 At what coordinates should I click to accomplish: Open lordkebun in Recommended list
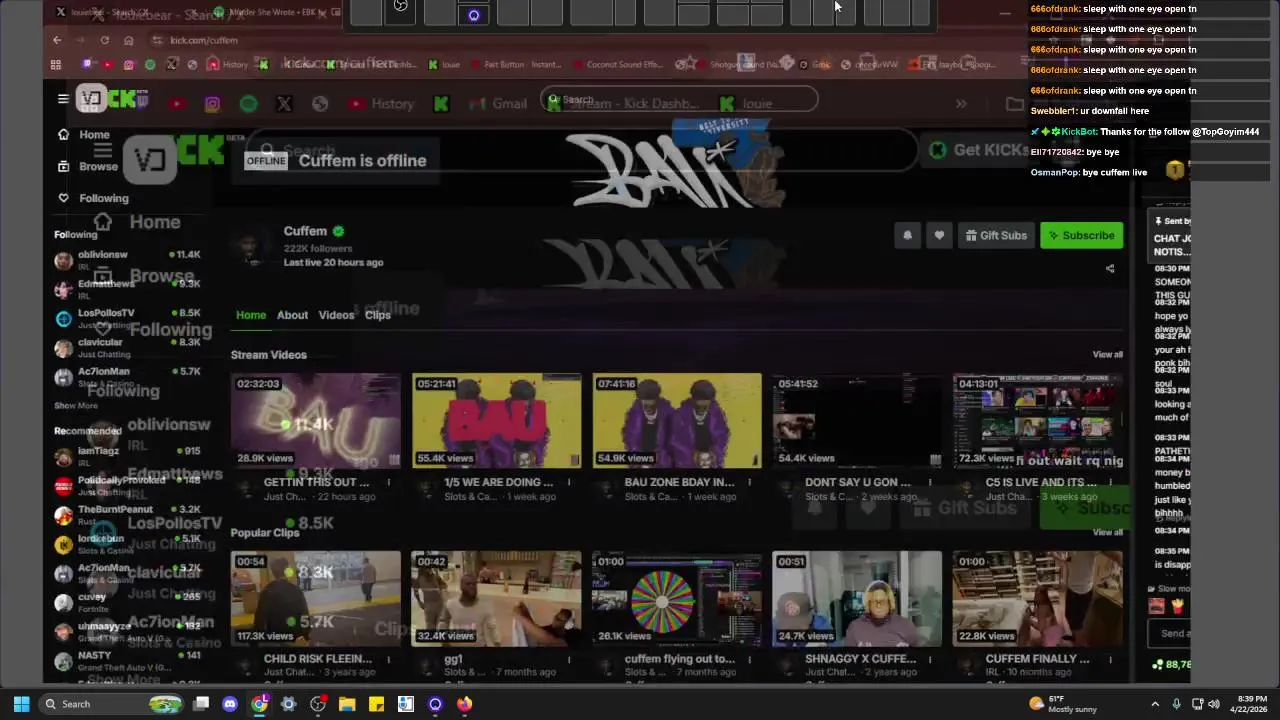pos(128,544)
